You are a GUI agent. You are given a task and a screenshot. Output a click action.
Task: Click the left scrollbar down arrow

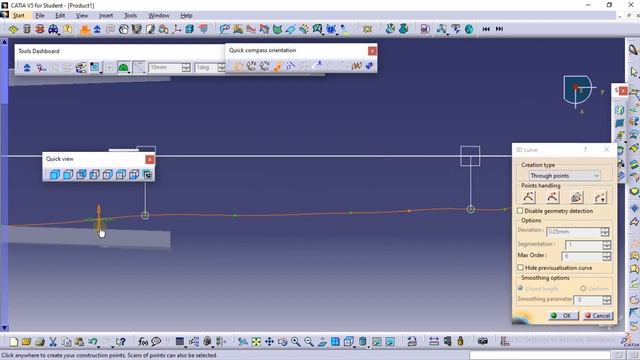(x=4, y=327)
